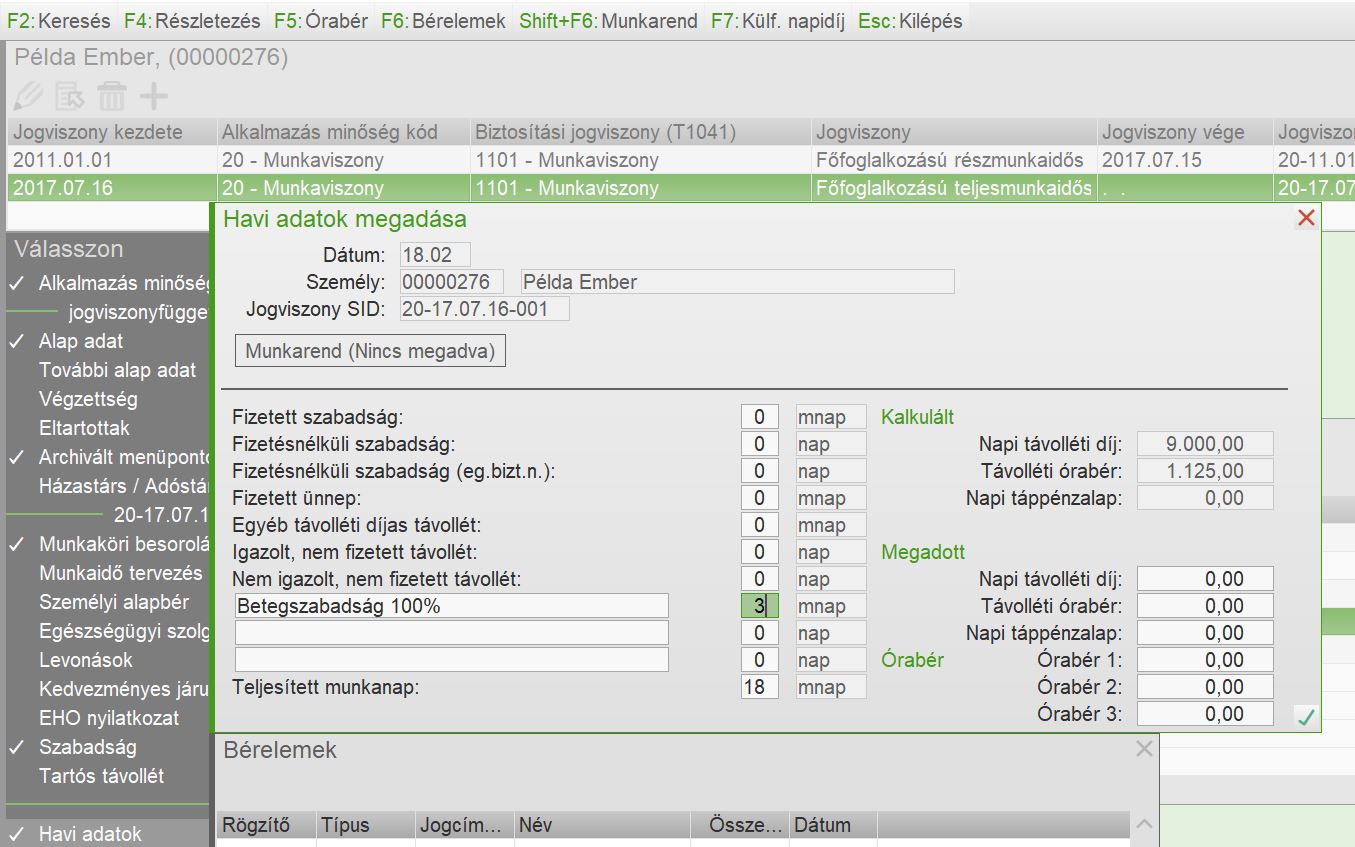Select Havi adatok in sidebar
The width and height of the screenshot is (1355, 847).
pos(90,834)
